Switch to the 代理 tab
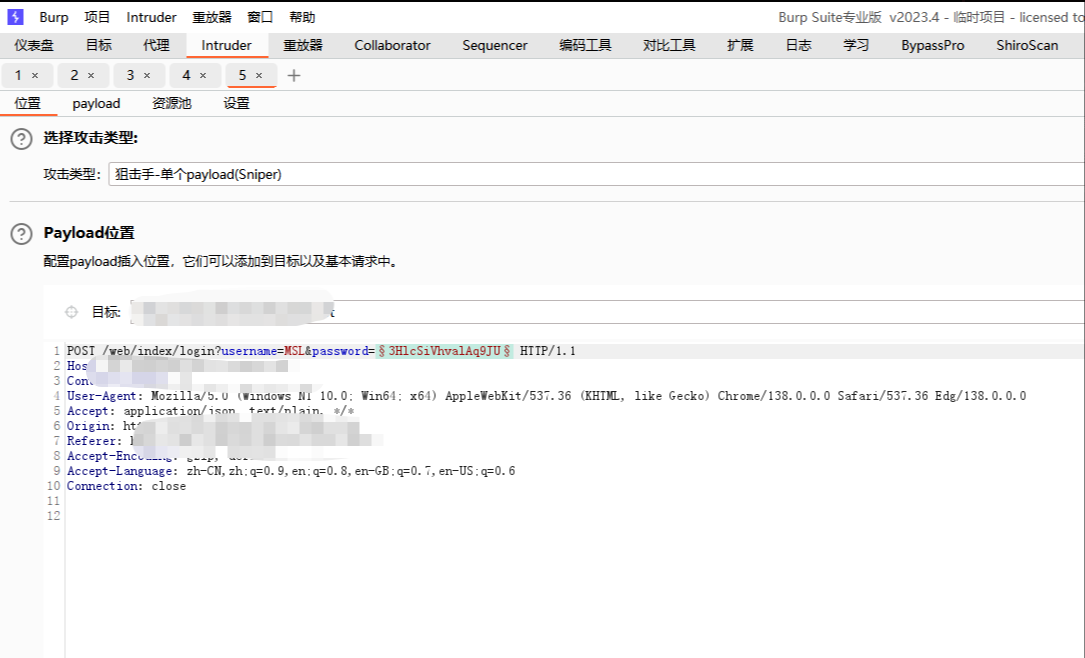This screenshot has height=658, width=1085. tap(156, 45)
